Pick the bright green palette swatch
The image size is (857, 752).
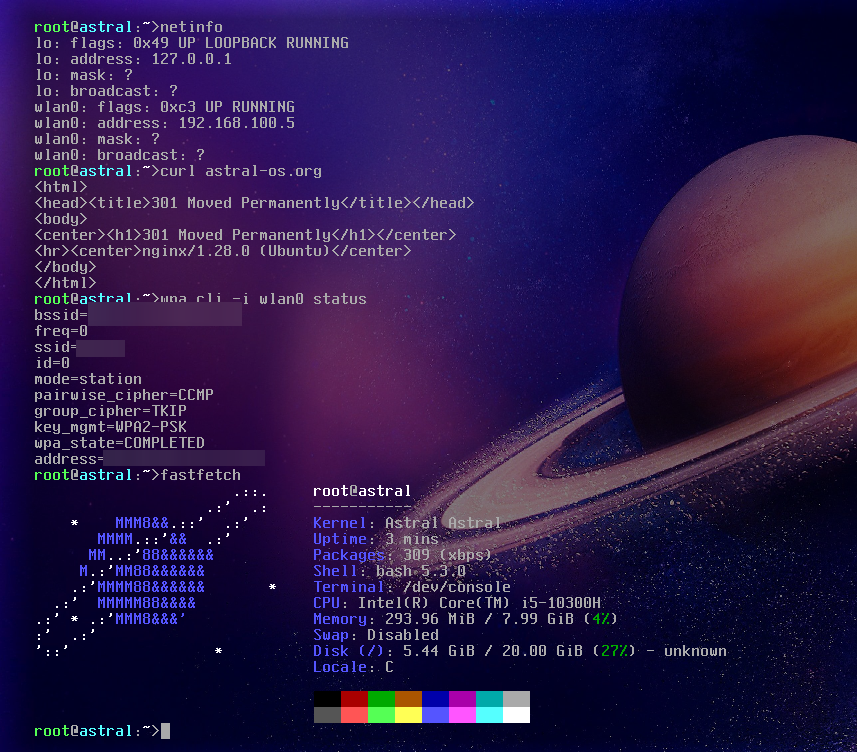tap(381, 715)
